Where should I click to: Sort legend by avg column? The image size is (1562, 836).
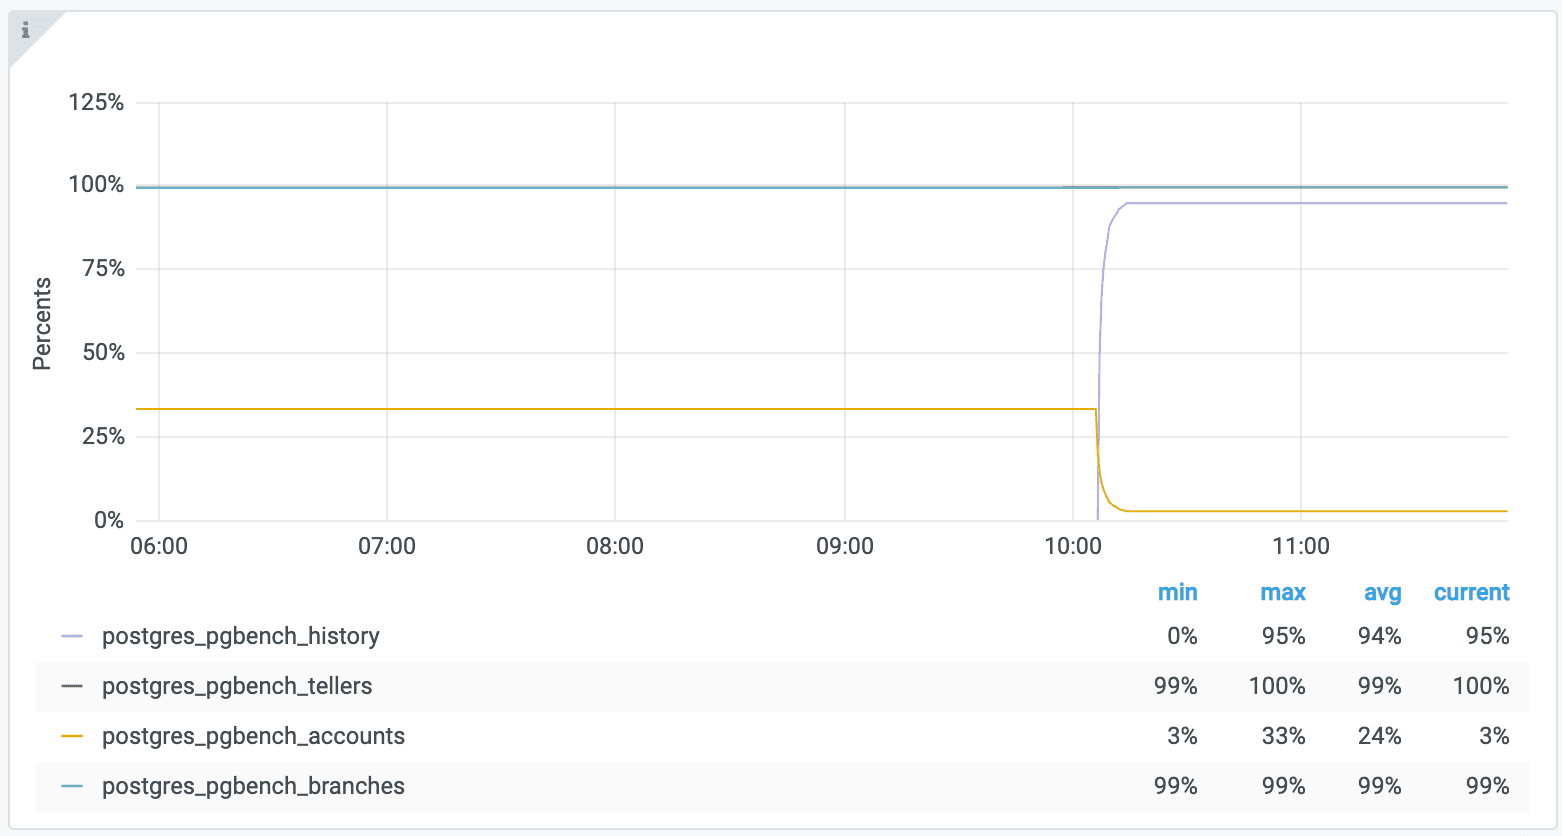tap(1382, 593)
